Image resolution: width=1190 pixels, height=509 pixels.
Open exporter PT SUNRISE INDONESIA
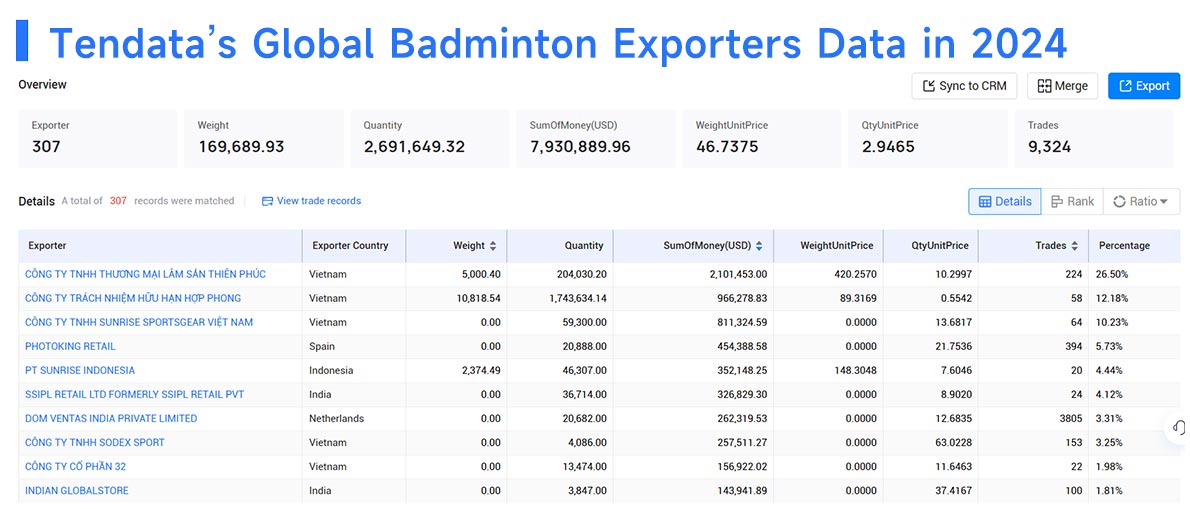pyautogui.click(x=80, y=370)
